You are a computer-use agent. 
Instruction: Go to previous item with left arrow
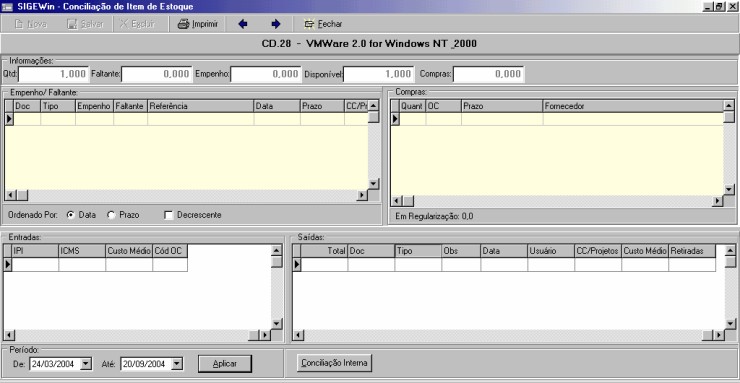point(243,24)
